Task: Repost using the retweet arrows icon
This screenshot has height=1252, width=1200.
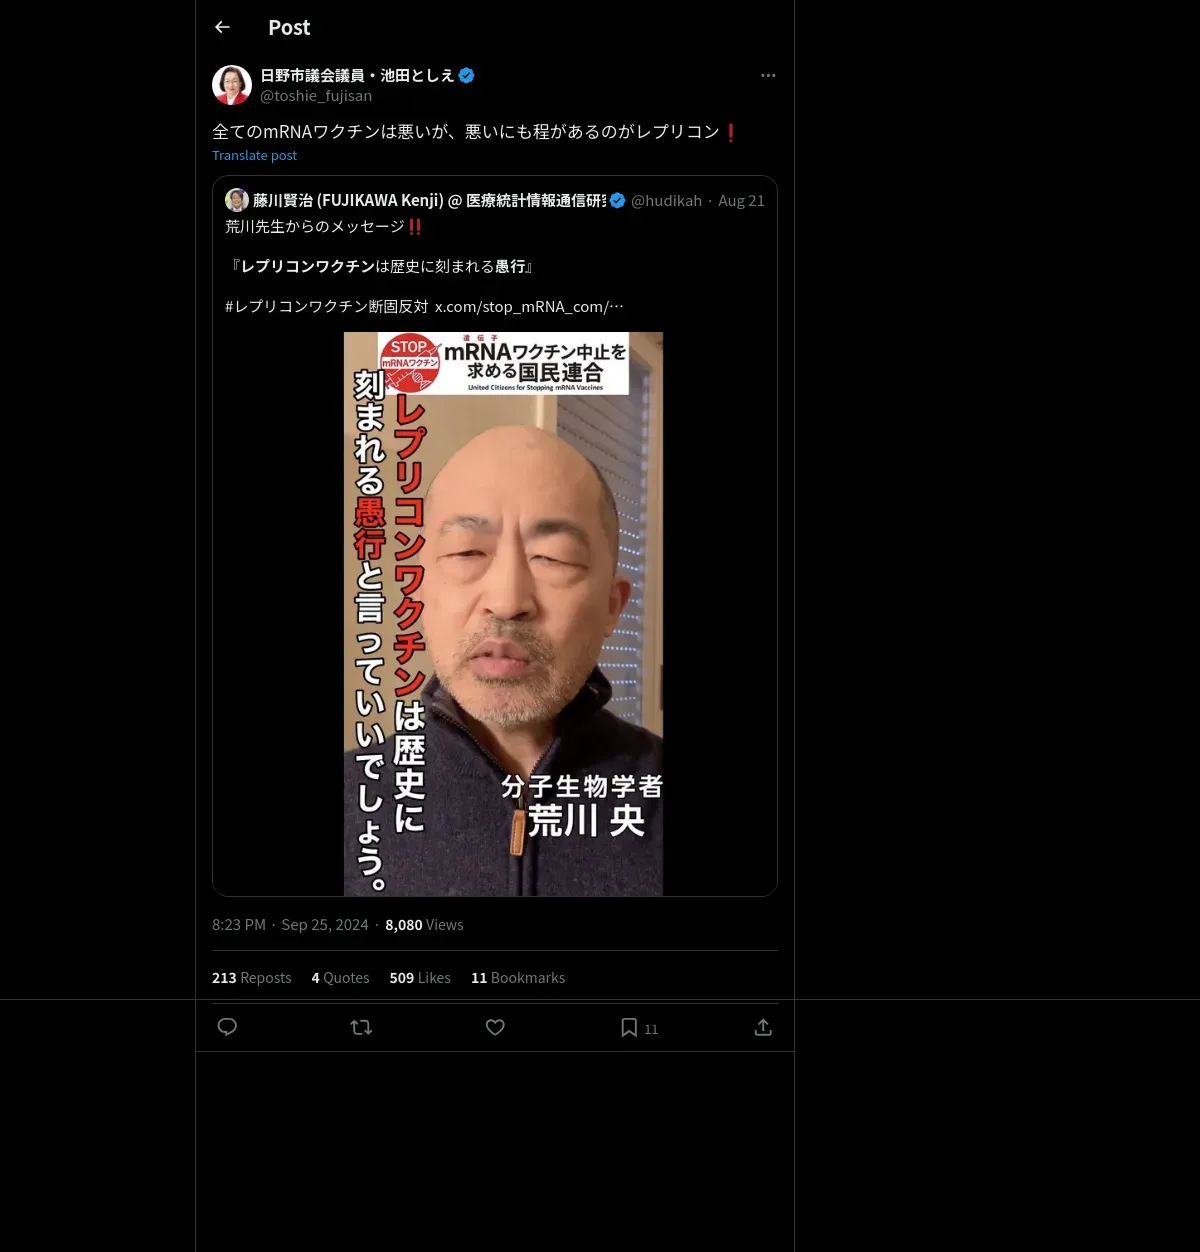Action: [361, 1027]
